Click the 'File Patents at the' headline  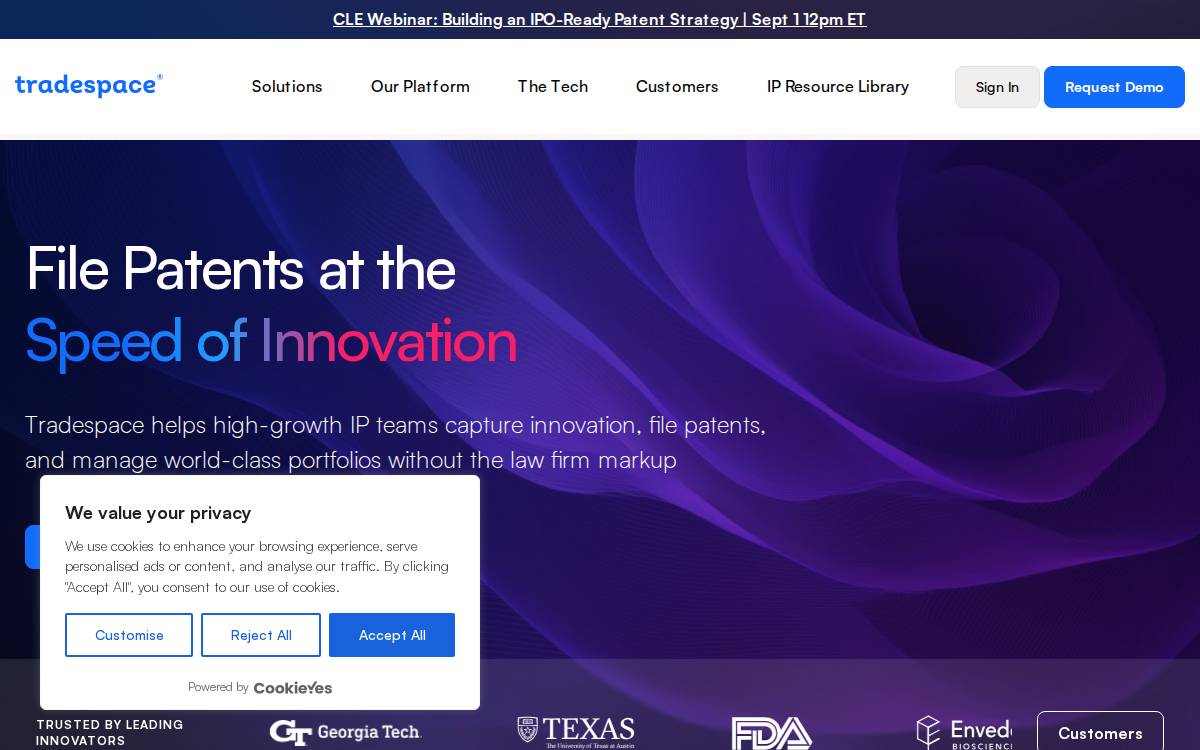(241, 268)
